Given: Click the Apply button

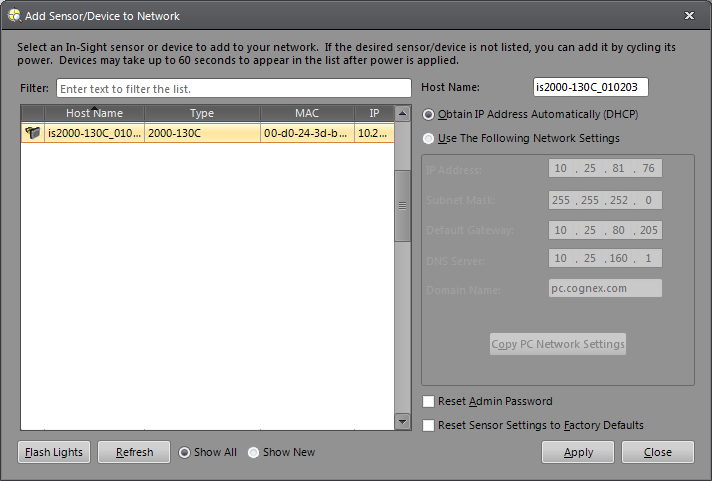Looking at the screenshot, I should click(x=578, y=452).
